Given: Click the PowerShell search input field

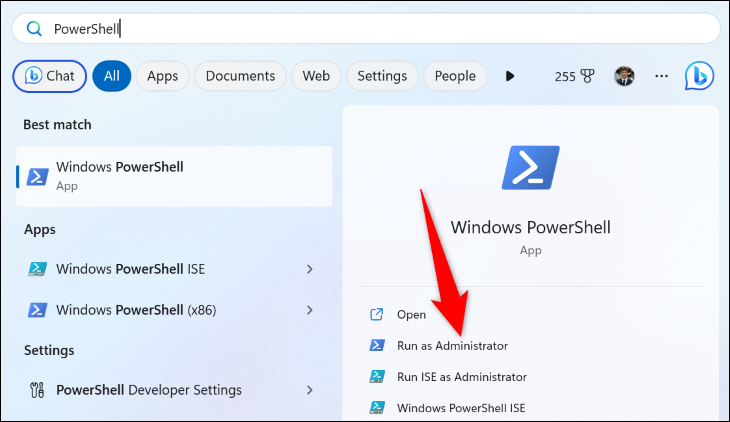Looking at the screenshot, I should 366,29.
